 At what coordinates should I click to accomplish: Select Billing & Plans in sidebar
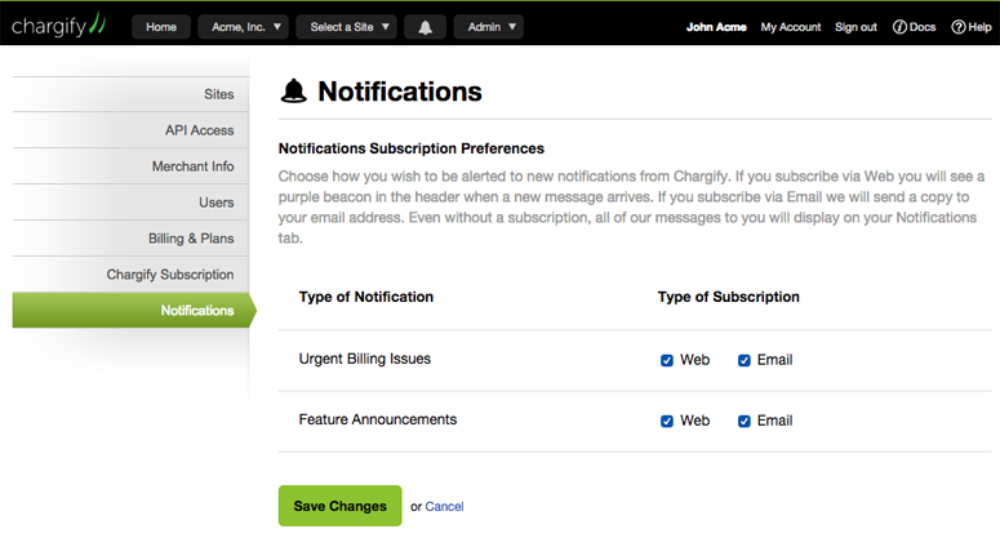tap(131, 238)
